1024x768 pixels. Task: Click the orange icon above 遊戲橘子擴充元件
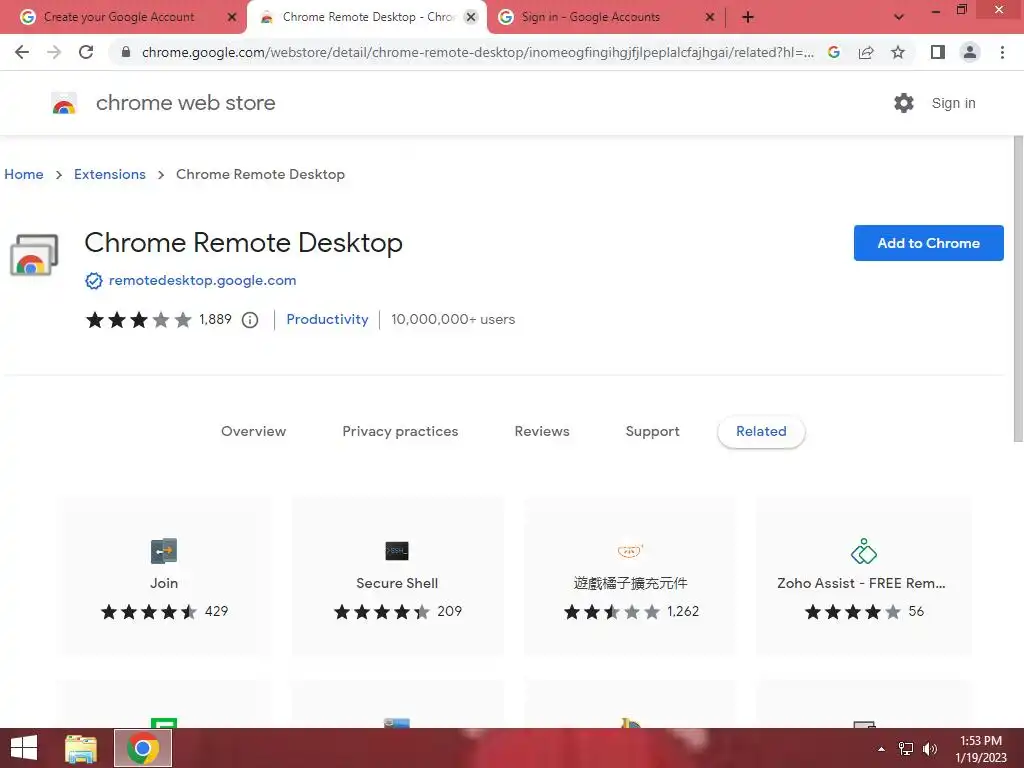pyautogui.click(x=630, y=551)
